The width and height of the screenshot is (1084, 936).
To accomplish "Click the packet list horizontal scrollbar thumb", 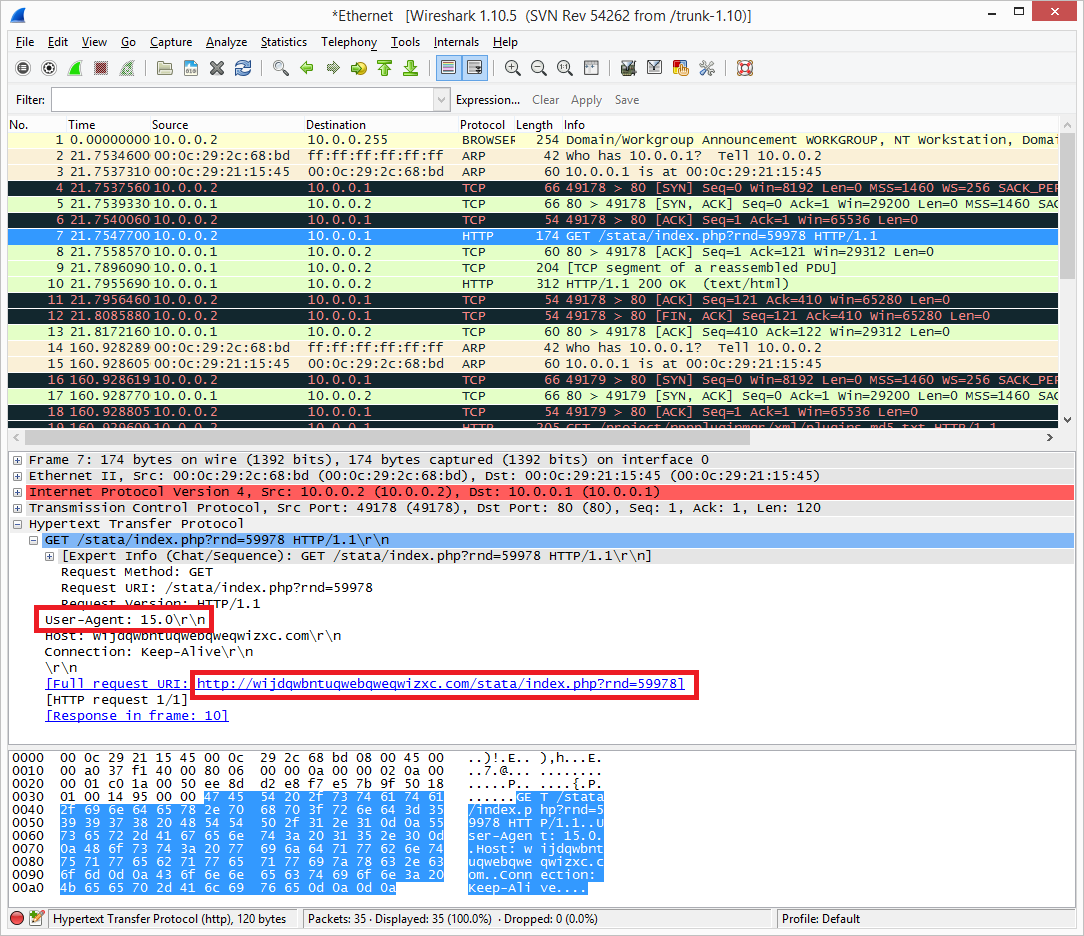I will pyautogui.click(x=387, y=438).
